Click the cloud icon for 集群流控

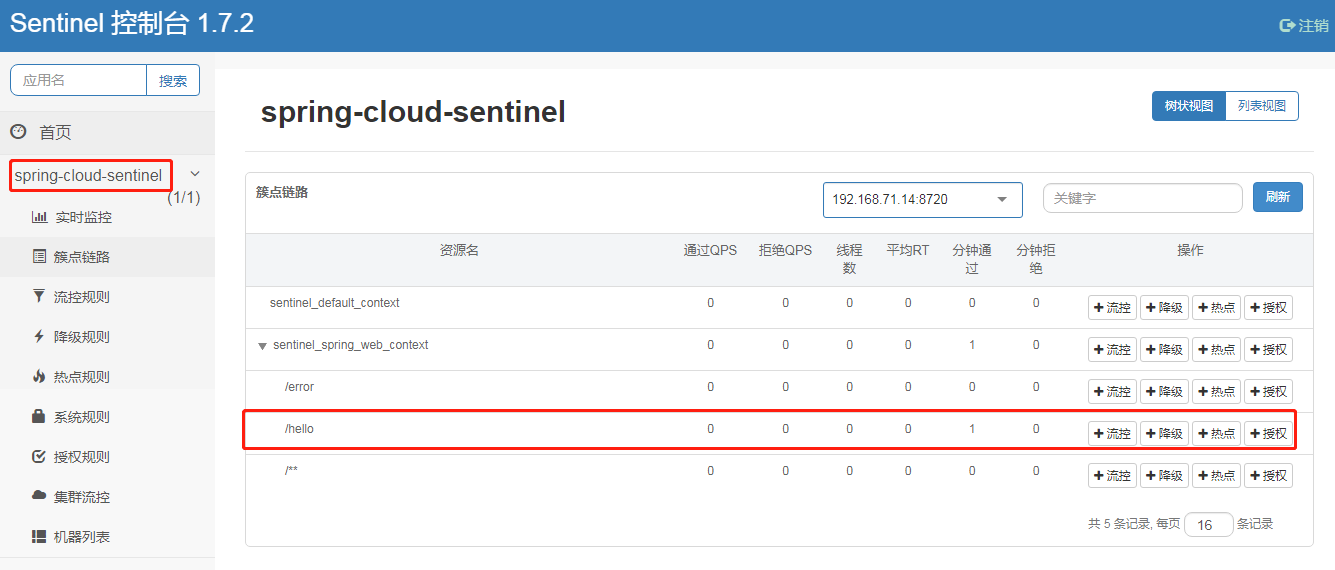39,496
